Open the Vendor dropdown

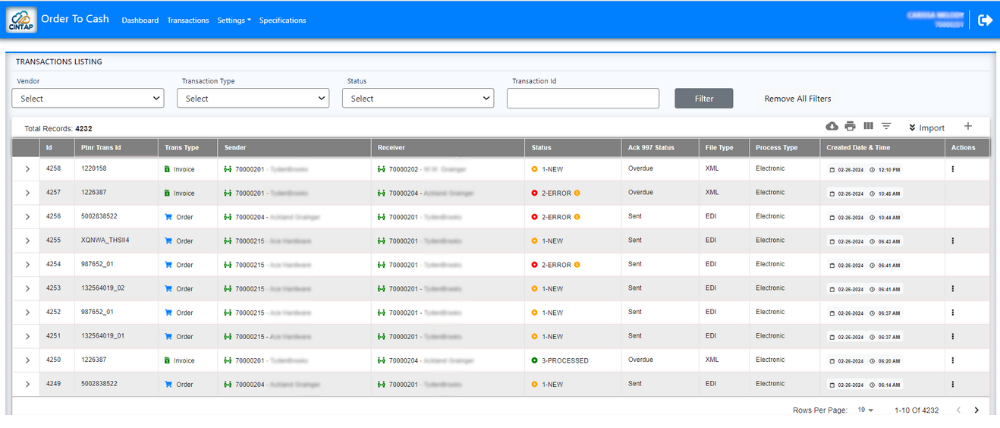[x=88, y=98]
